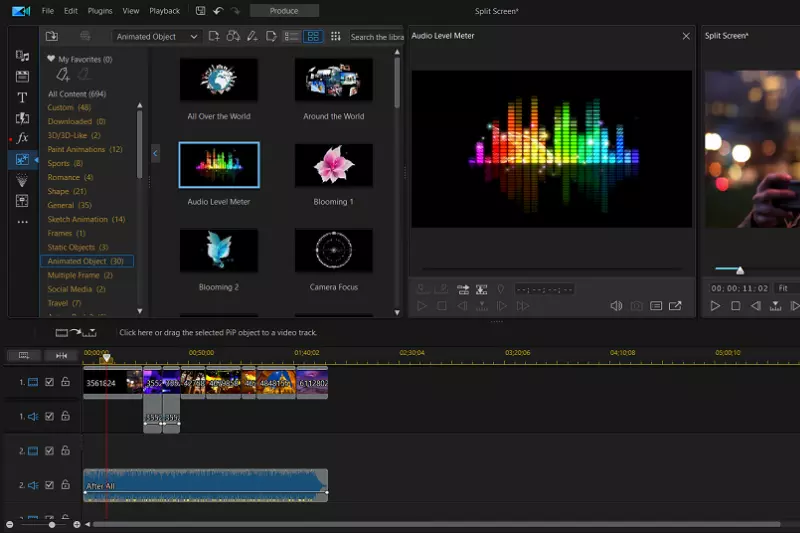Adjust volume with the speaker icon in preview

[x=616, y=306]
